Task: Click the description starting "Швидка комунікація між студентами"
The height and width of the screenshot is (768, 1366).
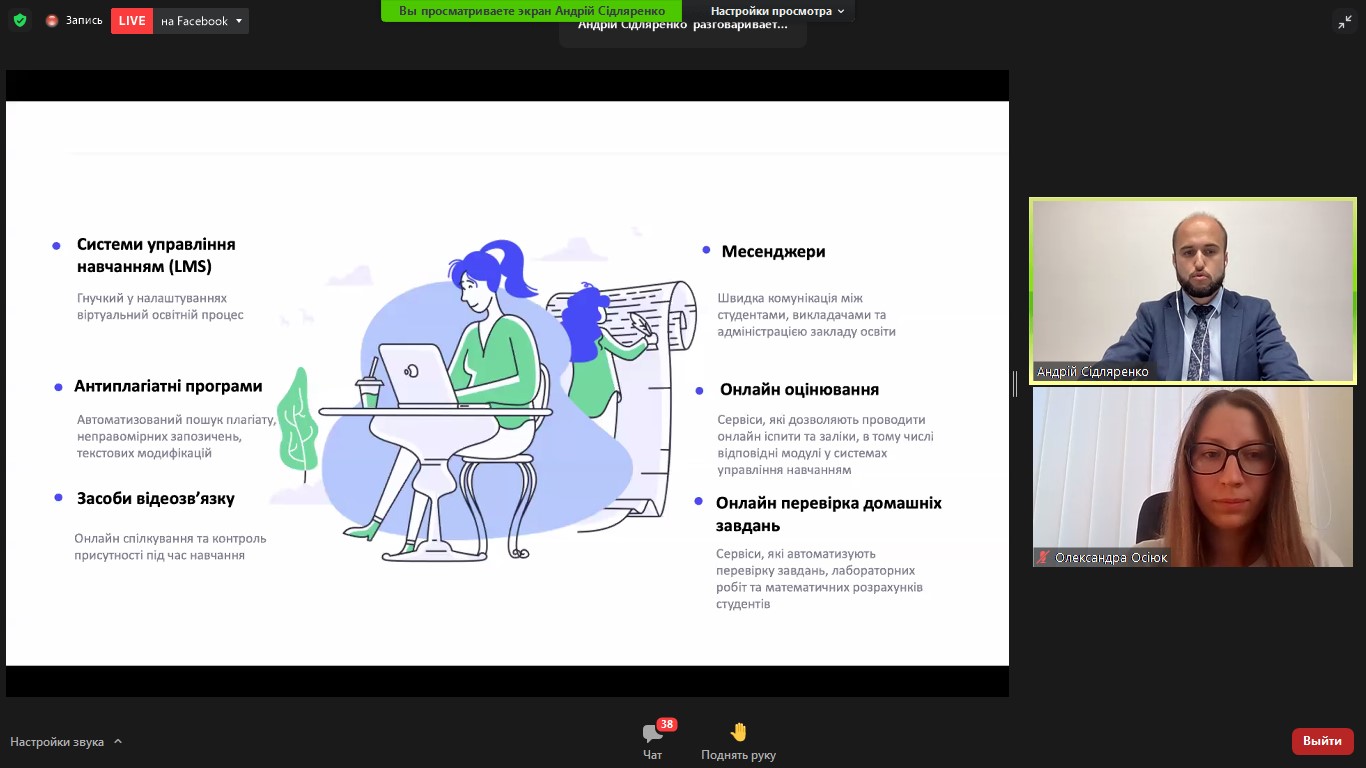Action: 806,314
